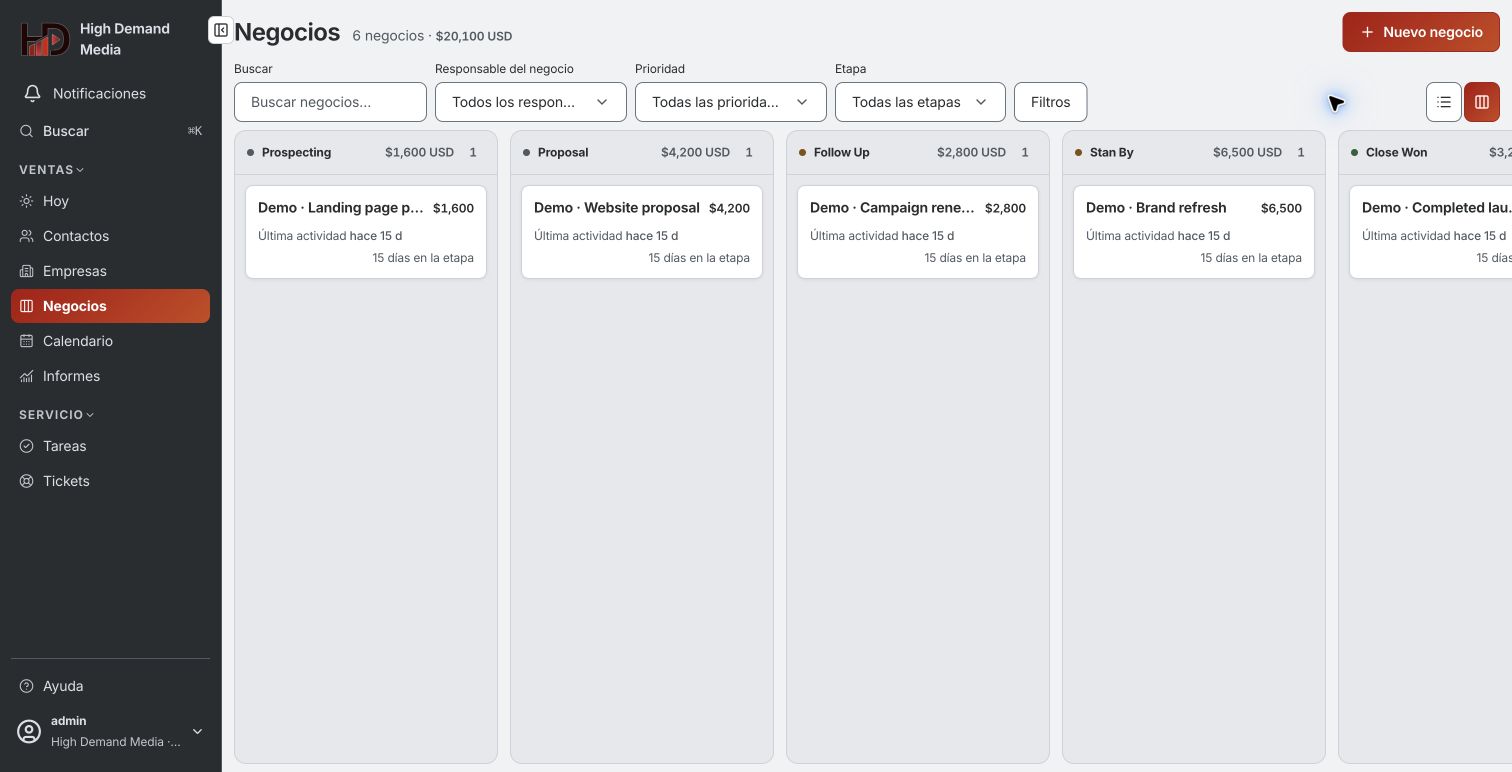This screenshot has height=772, width=1512.
Task: Click the Contactos people icon
Action: tap(26, 236)
